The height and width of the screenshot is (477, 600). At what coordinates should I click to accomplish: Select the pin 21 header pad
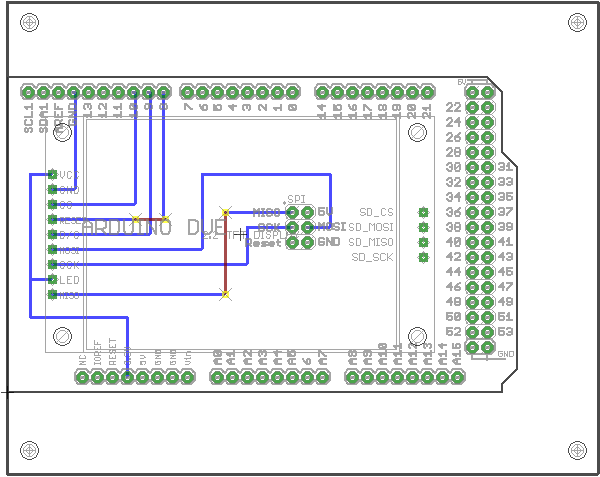click(427, 92)
